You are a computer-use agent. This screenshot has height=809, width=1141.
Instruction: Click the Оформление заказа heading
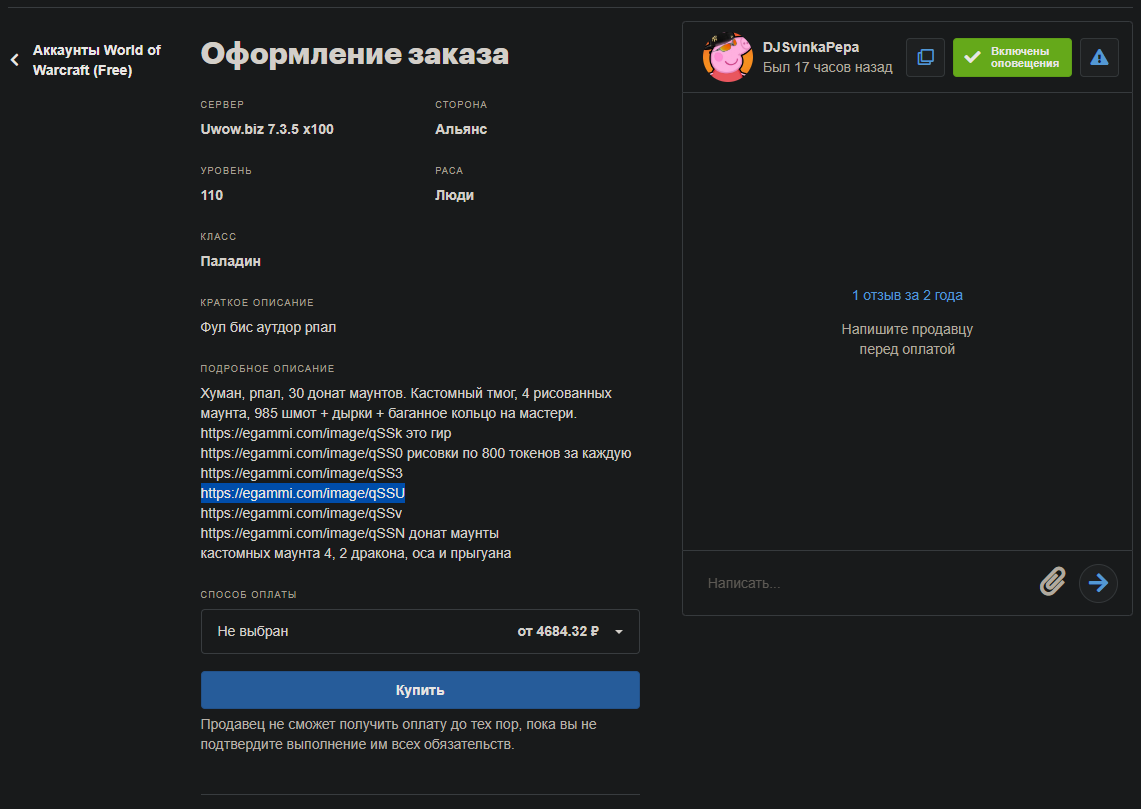(355, 54)
